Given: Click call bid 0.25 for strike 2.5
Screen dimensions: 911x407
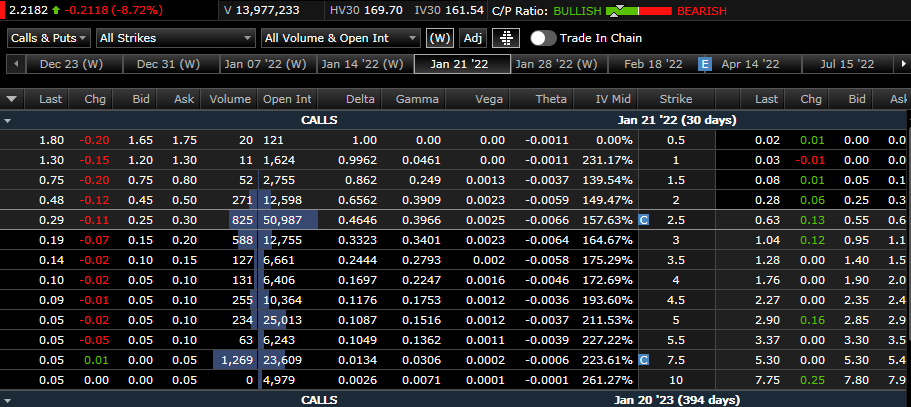Looking at the screenshot, I should click(139, 220).
